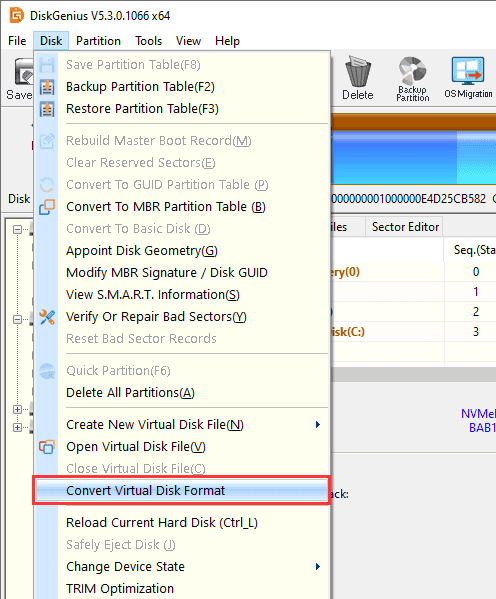Expand the Change Device State submenu
496x599 pixels.
pyautogui.click(x=182, y=567)
